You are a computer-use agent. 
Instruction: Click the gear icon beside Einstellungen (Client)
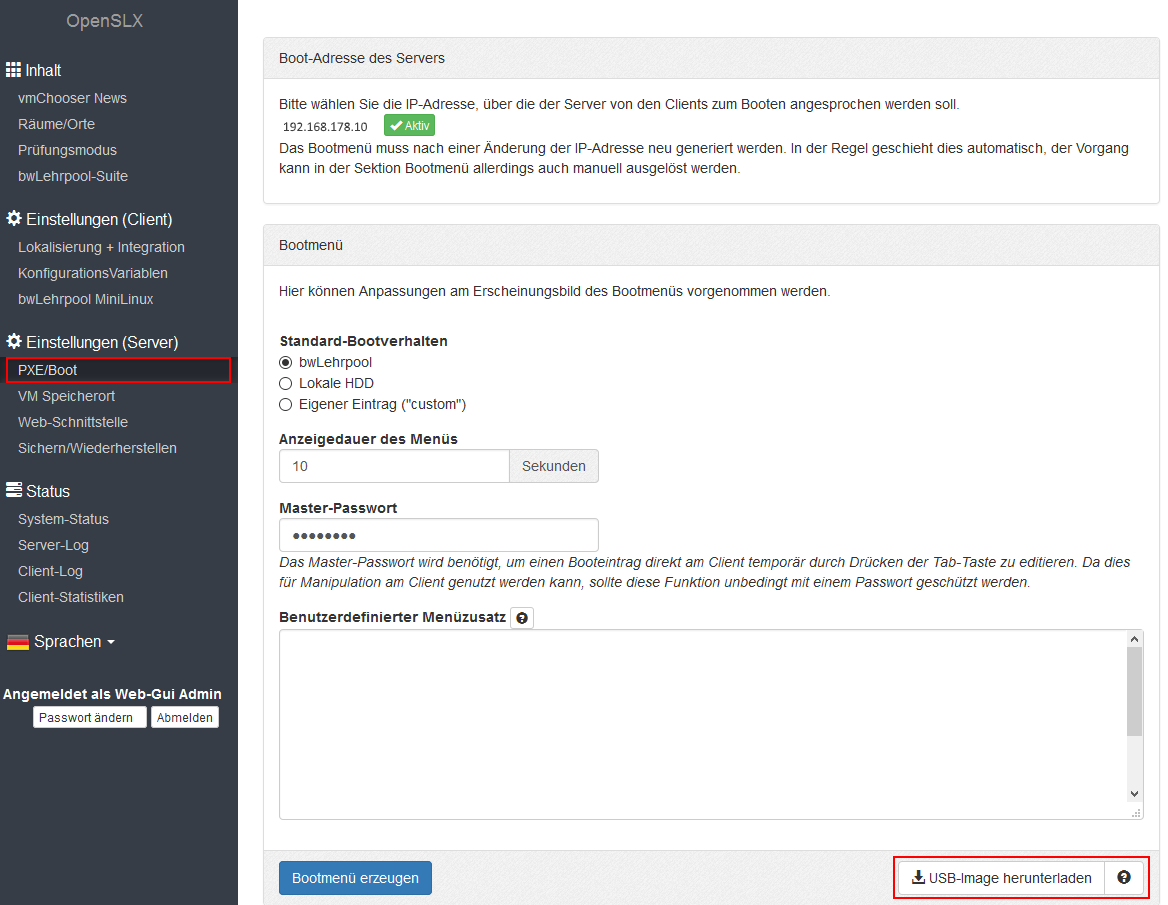tap(14, 219)
